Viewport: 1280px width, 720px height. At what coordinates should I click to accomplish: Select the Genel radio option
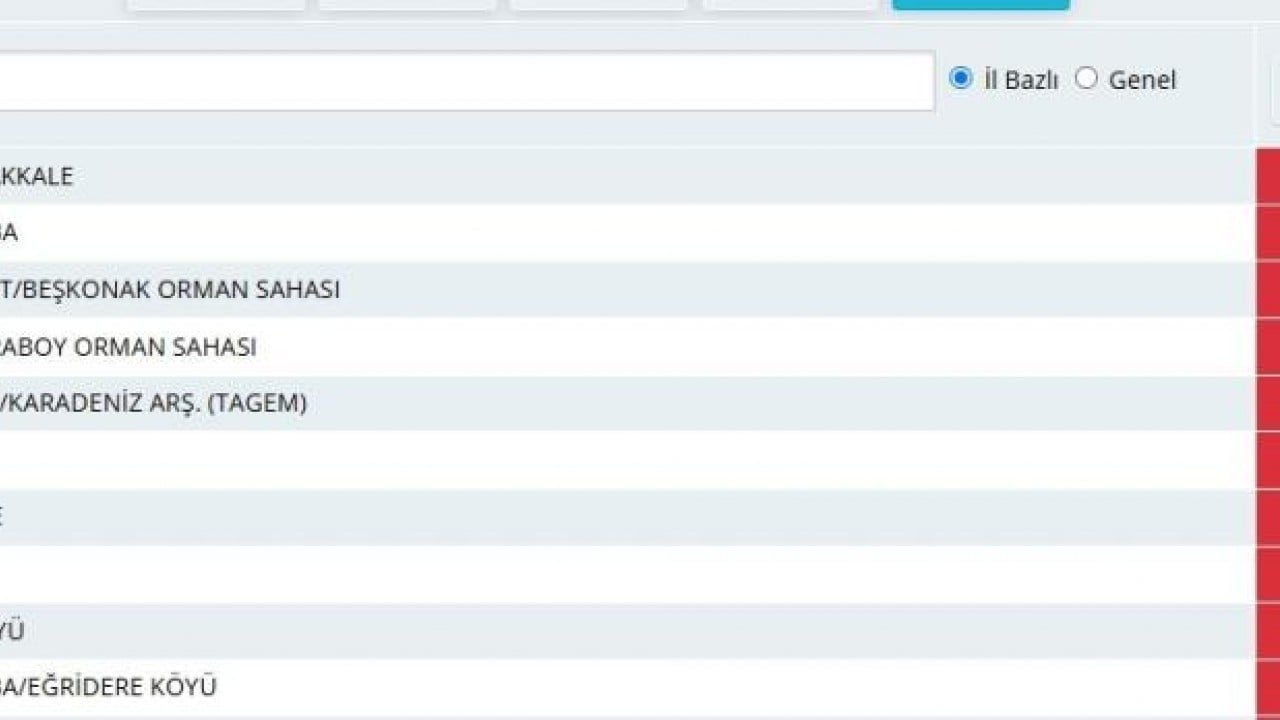coord(1086,78)
